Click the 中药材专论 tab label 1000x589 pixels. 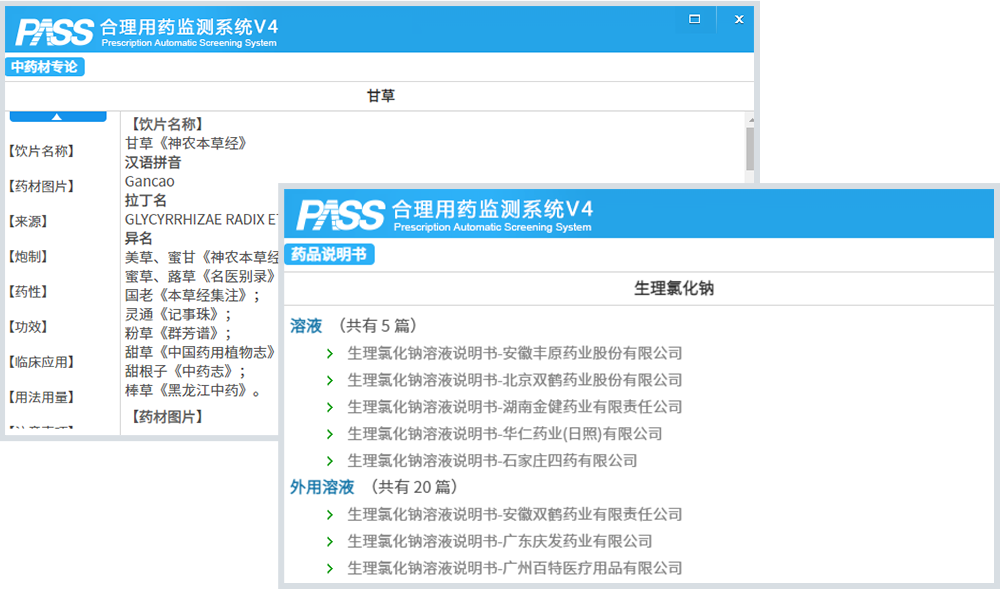click(44, 67)
